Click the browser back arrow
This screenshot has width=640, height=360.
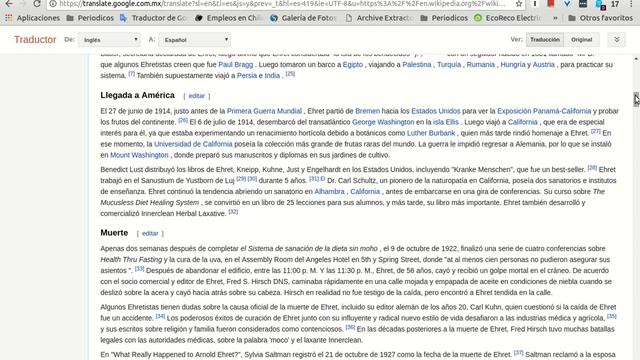pos(9,4)
